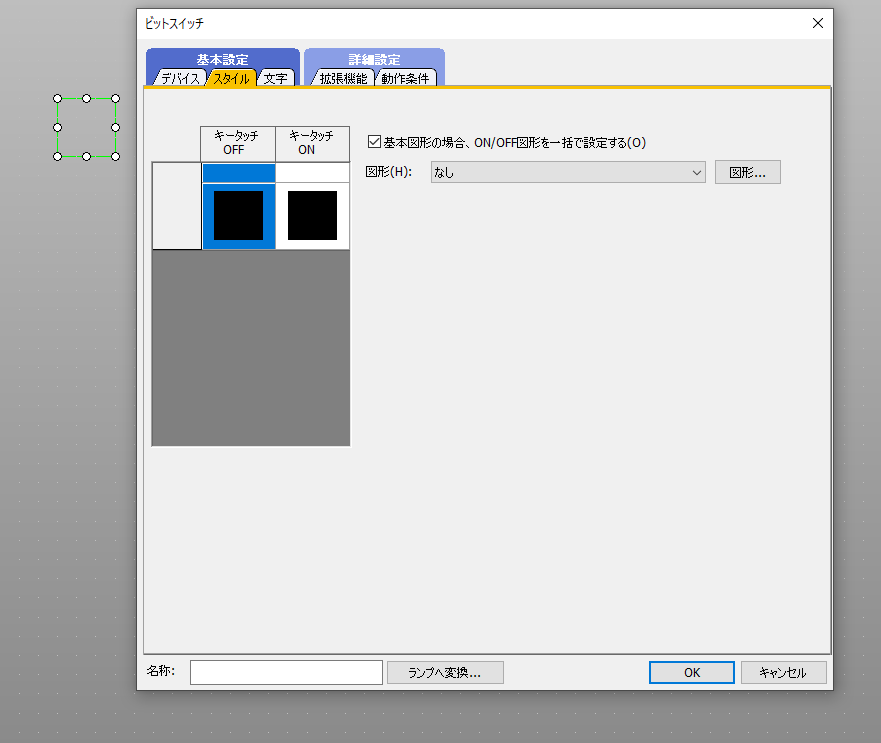Screen dimensions: 881x743
Task: Click the キータッチ OFF column header
Action: point(238,143)
